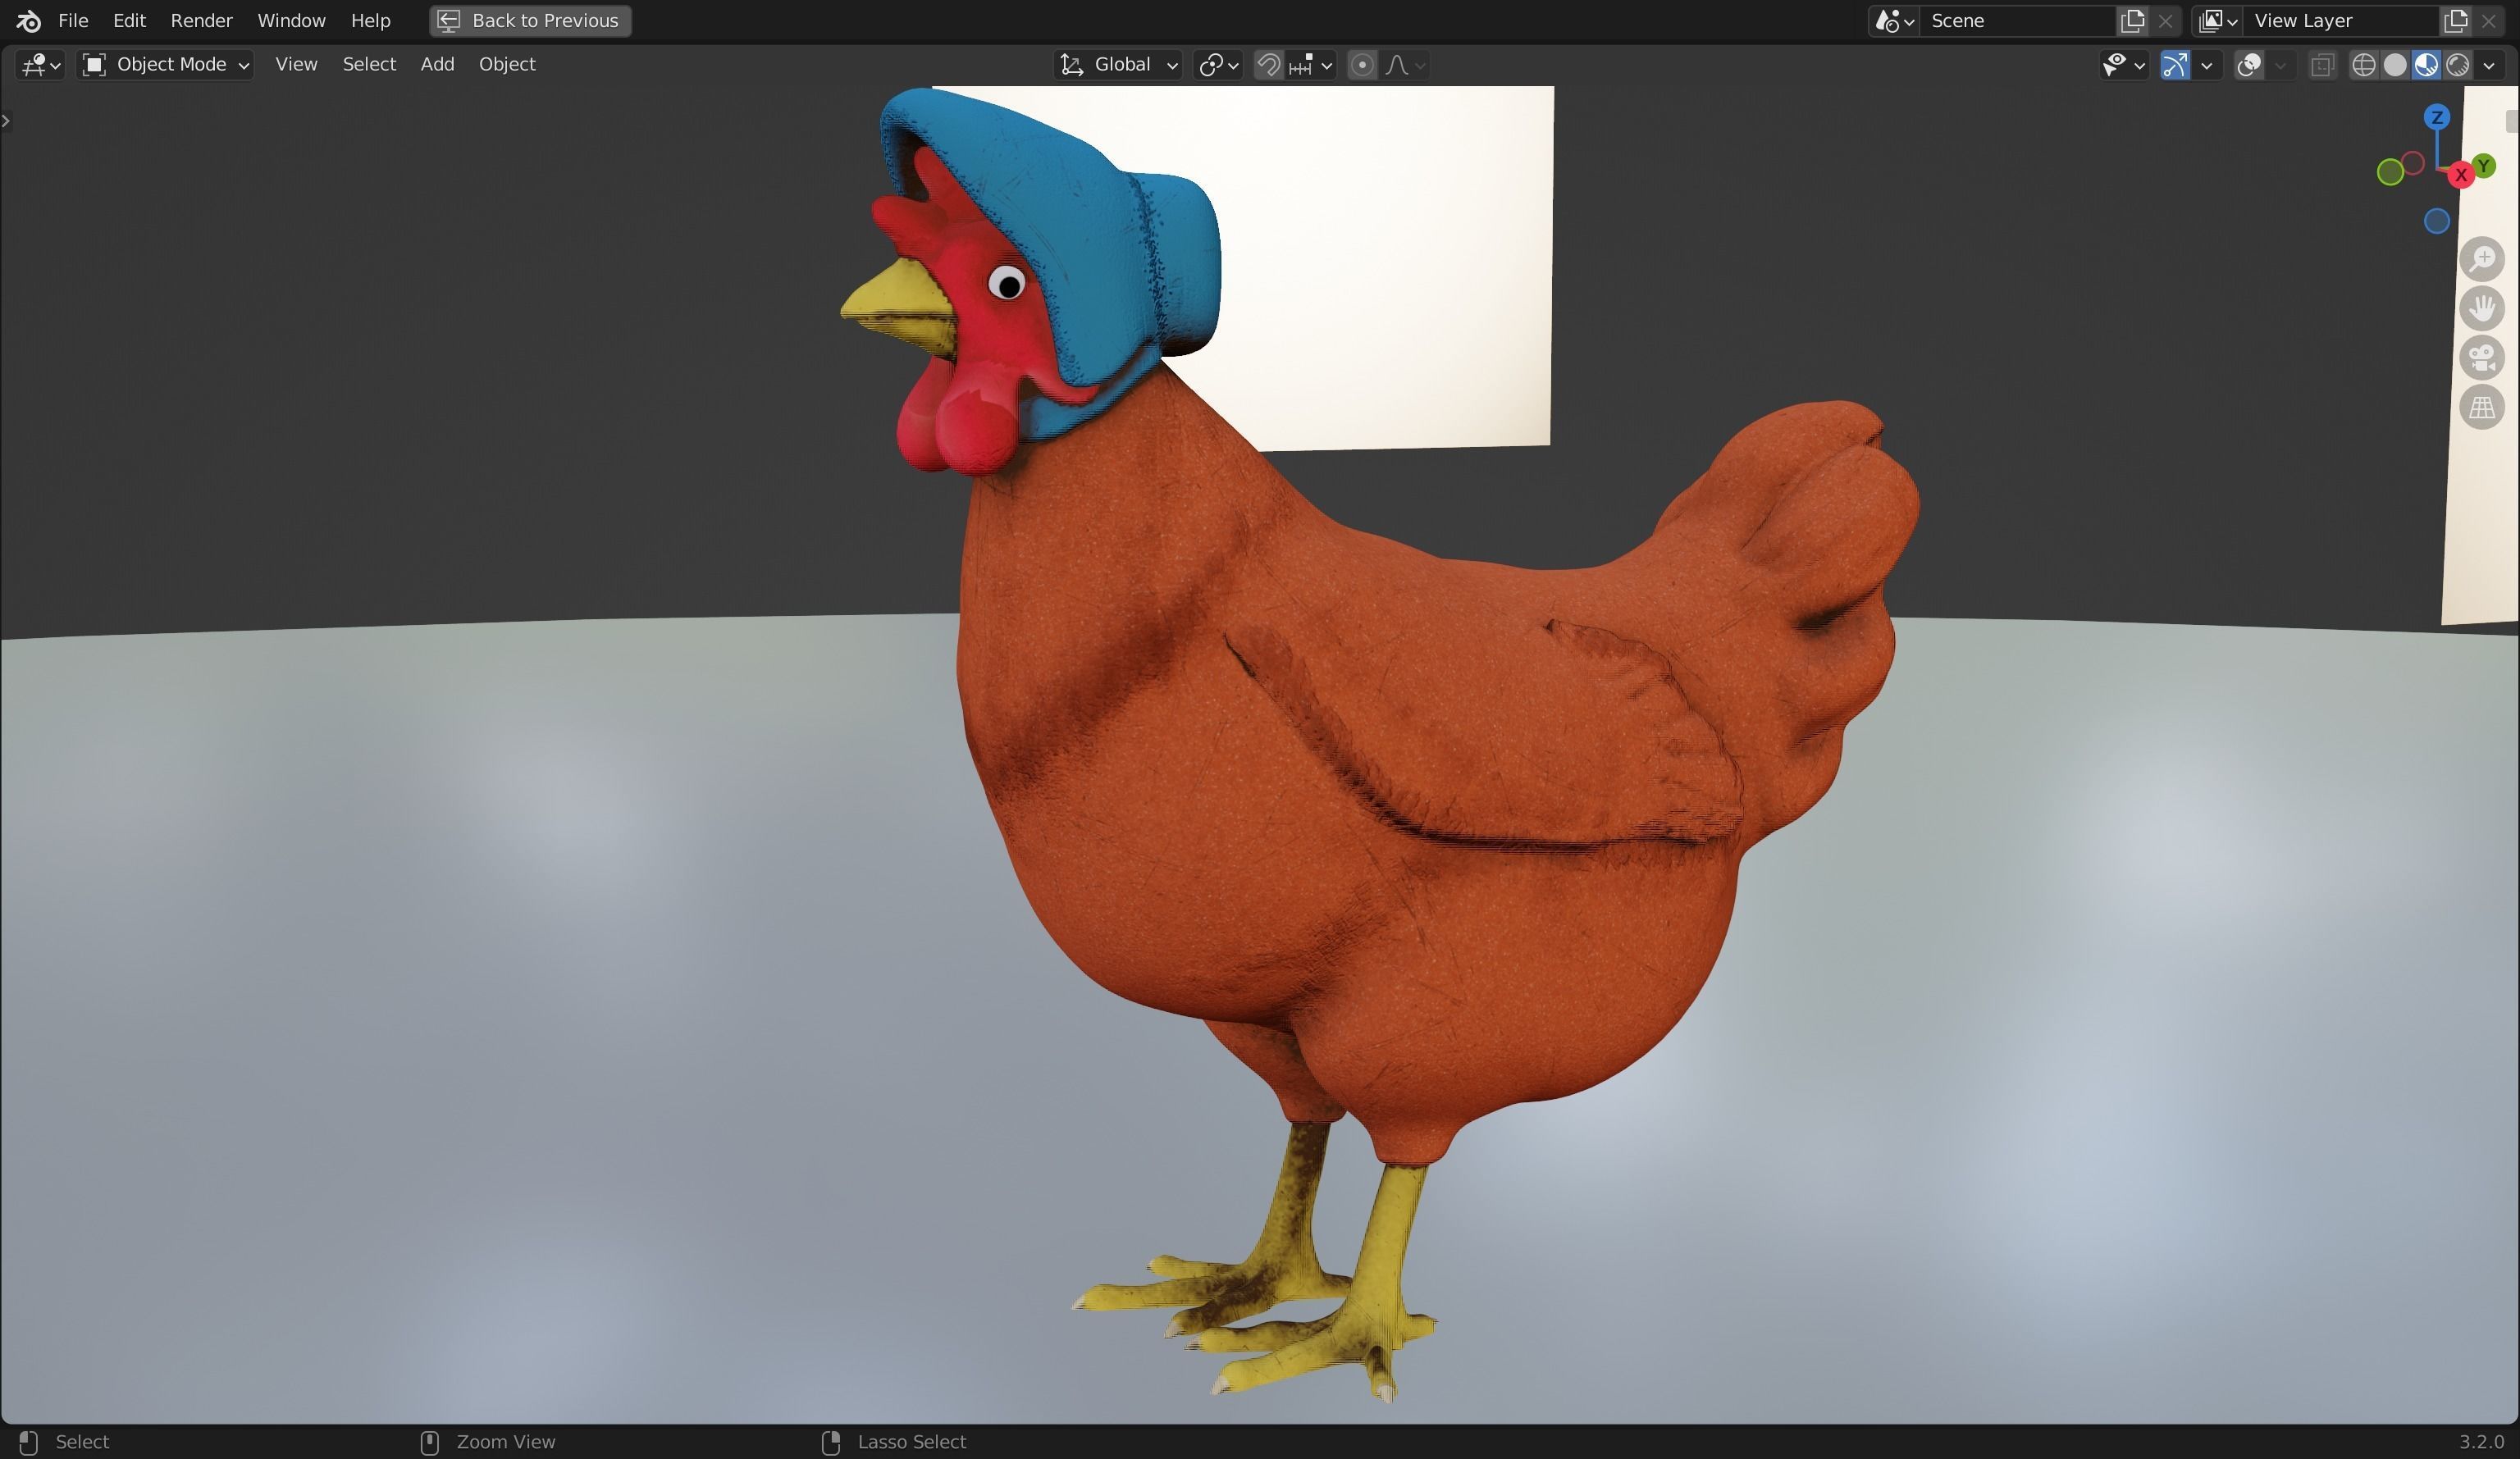
Task: Toggle proportional editing
Action: 1361,65
